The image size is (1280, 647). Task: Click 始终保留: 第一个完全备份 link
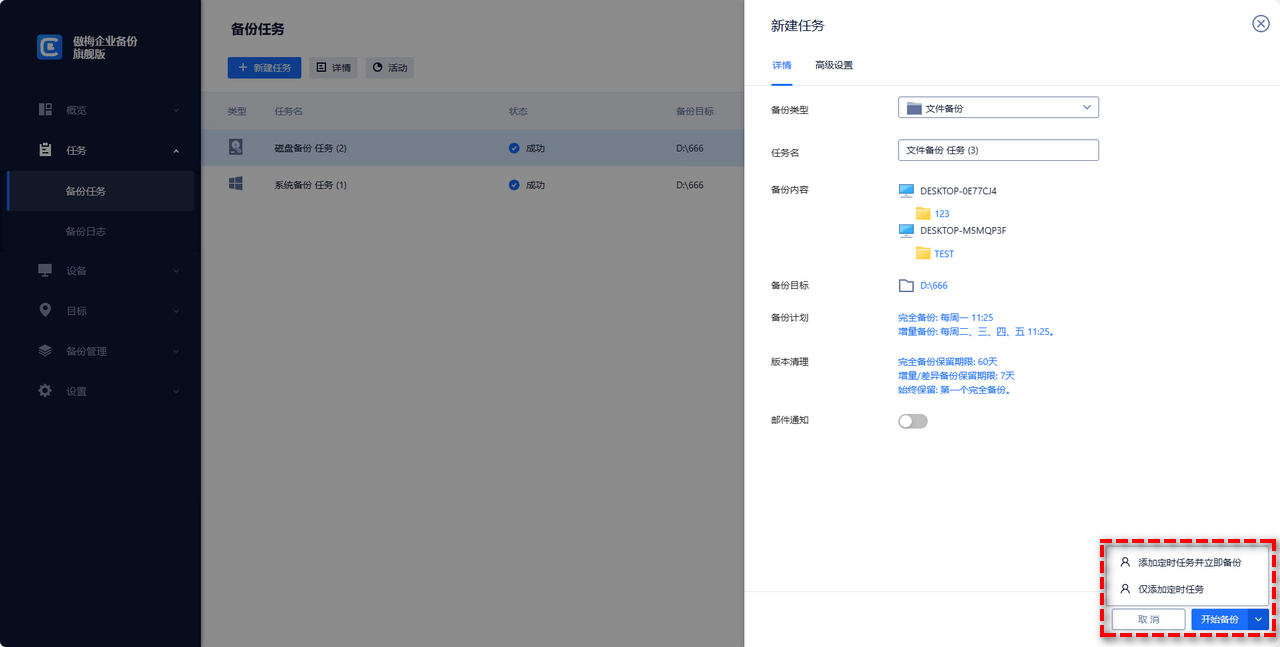(955, 390)
